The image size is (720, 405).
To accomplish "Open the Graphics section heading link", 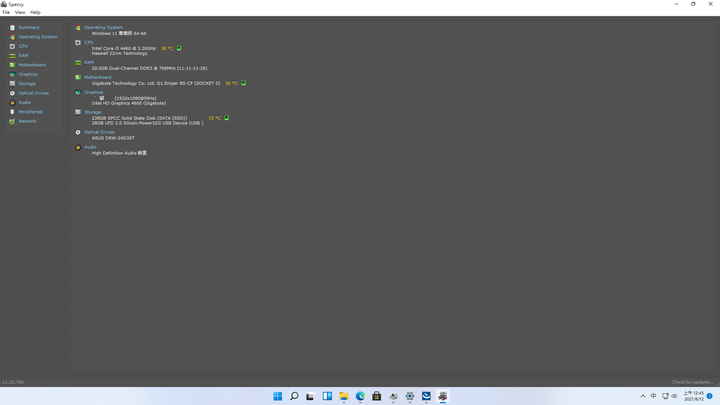I will 94,92.
